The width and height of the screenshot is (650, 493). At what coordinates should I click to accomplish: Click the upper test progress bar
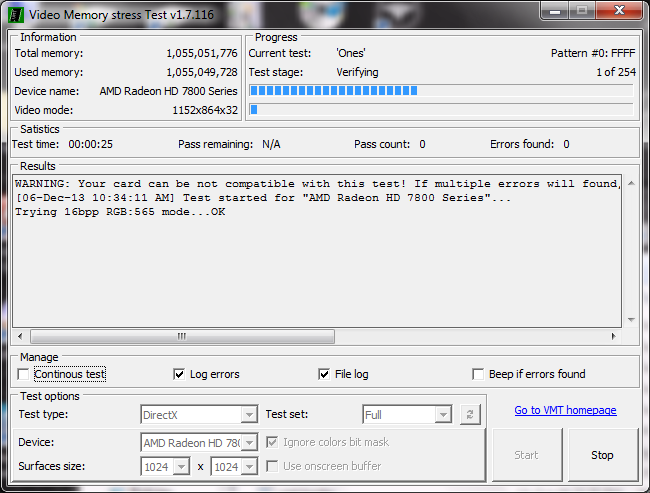coord(441,90)
